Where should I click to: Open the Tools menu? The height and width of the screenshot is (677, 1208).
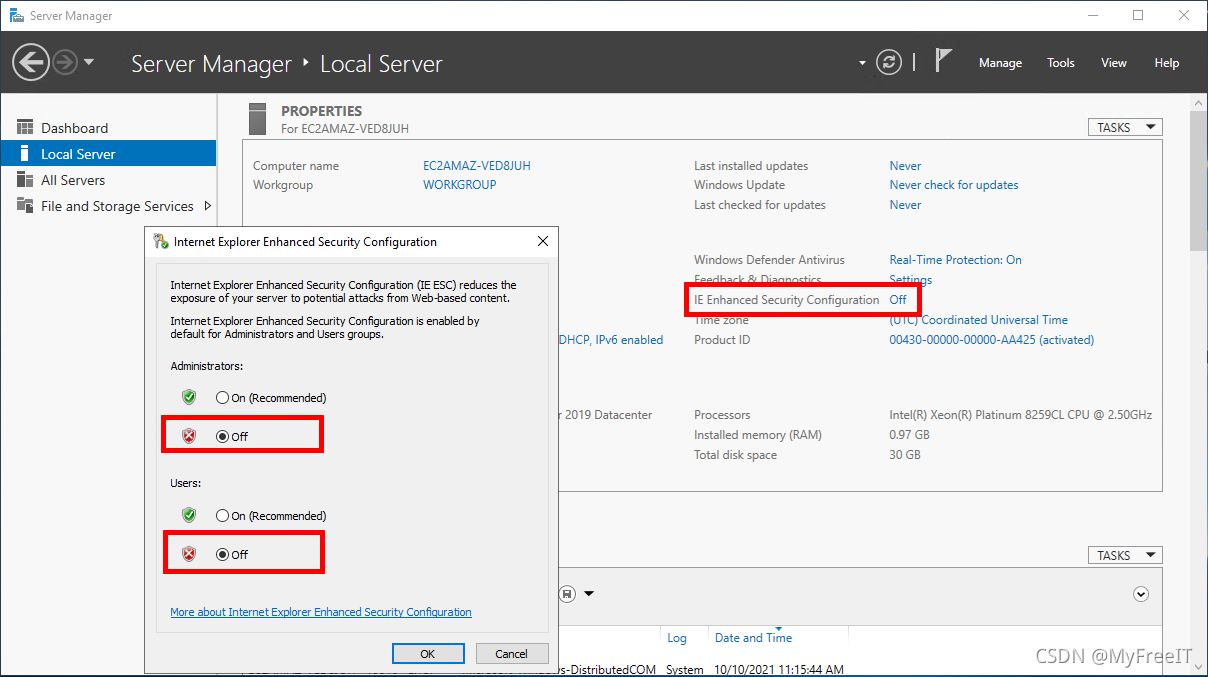click(1061, 63)
